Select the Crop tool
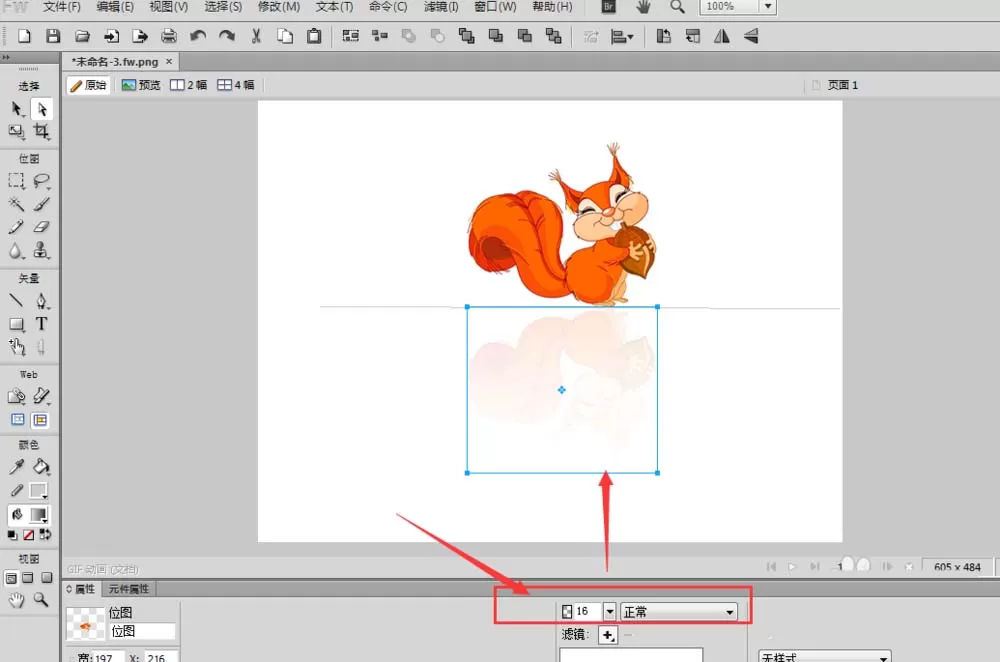This screenshot has width=1000, height=662. pos(41,131)
